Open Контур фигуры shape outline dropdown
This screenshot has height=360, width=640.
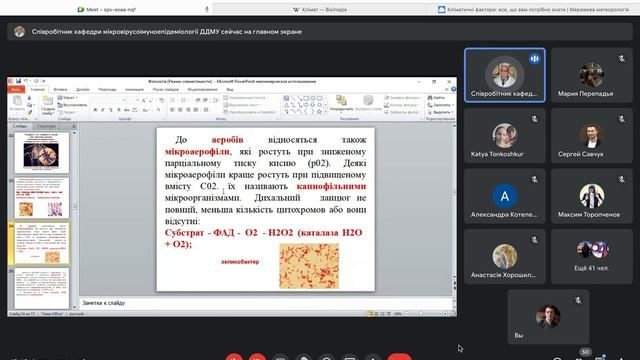coord(401,105)
